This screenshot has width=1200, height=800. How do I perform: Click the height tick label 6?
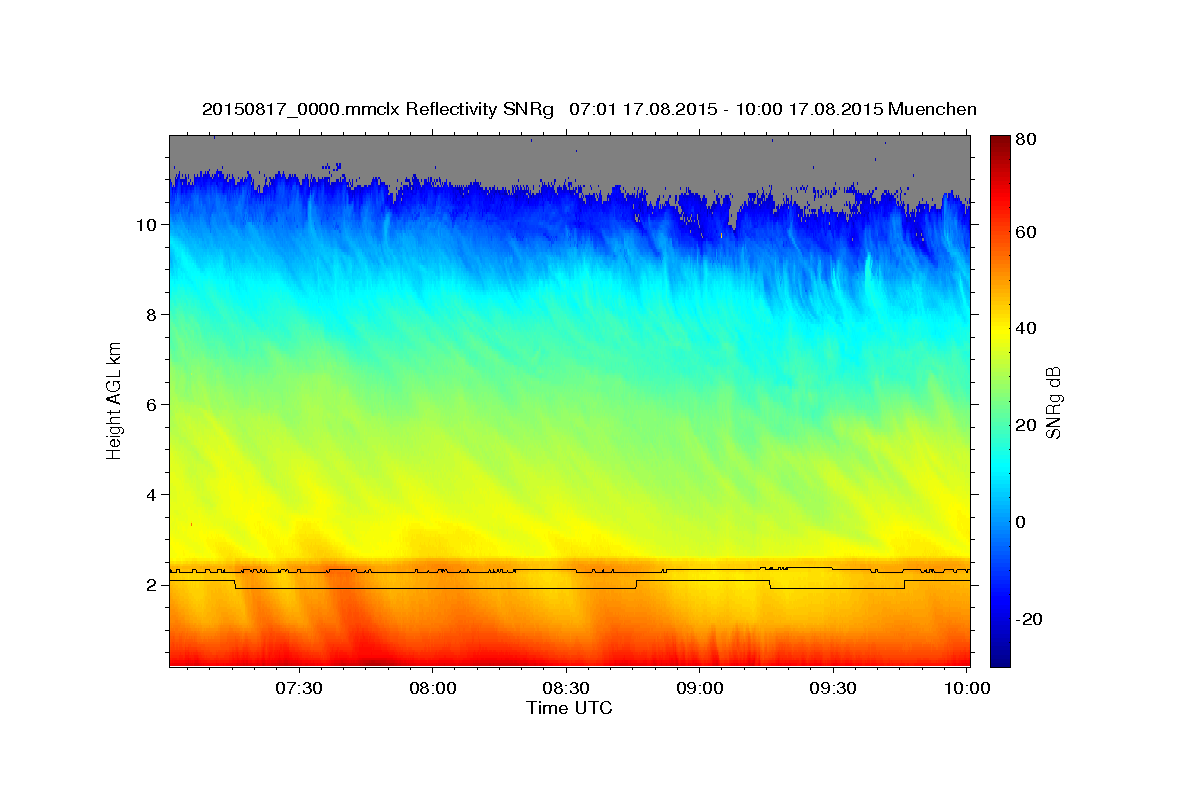[150, 405]
